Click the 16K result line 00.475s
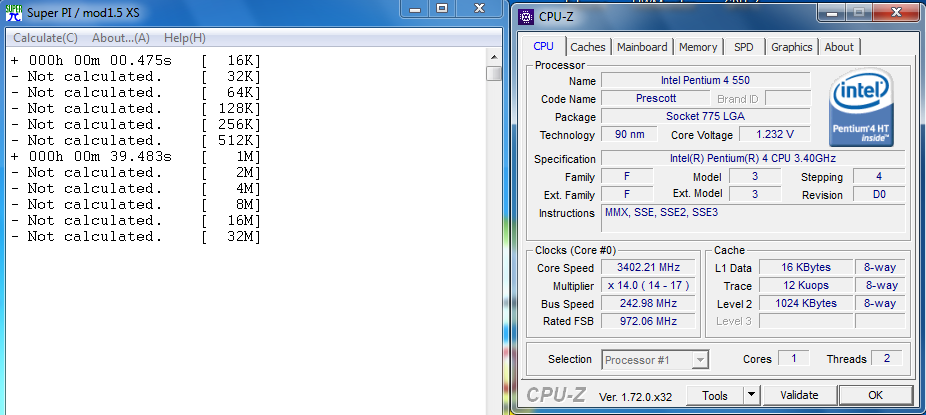Image resolution: width=926 pixels, height=415 pixels. pos(136,61)
